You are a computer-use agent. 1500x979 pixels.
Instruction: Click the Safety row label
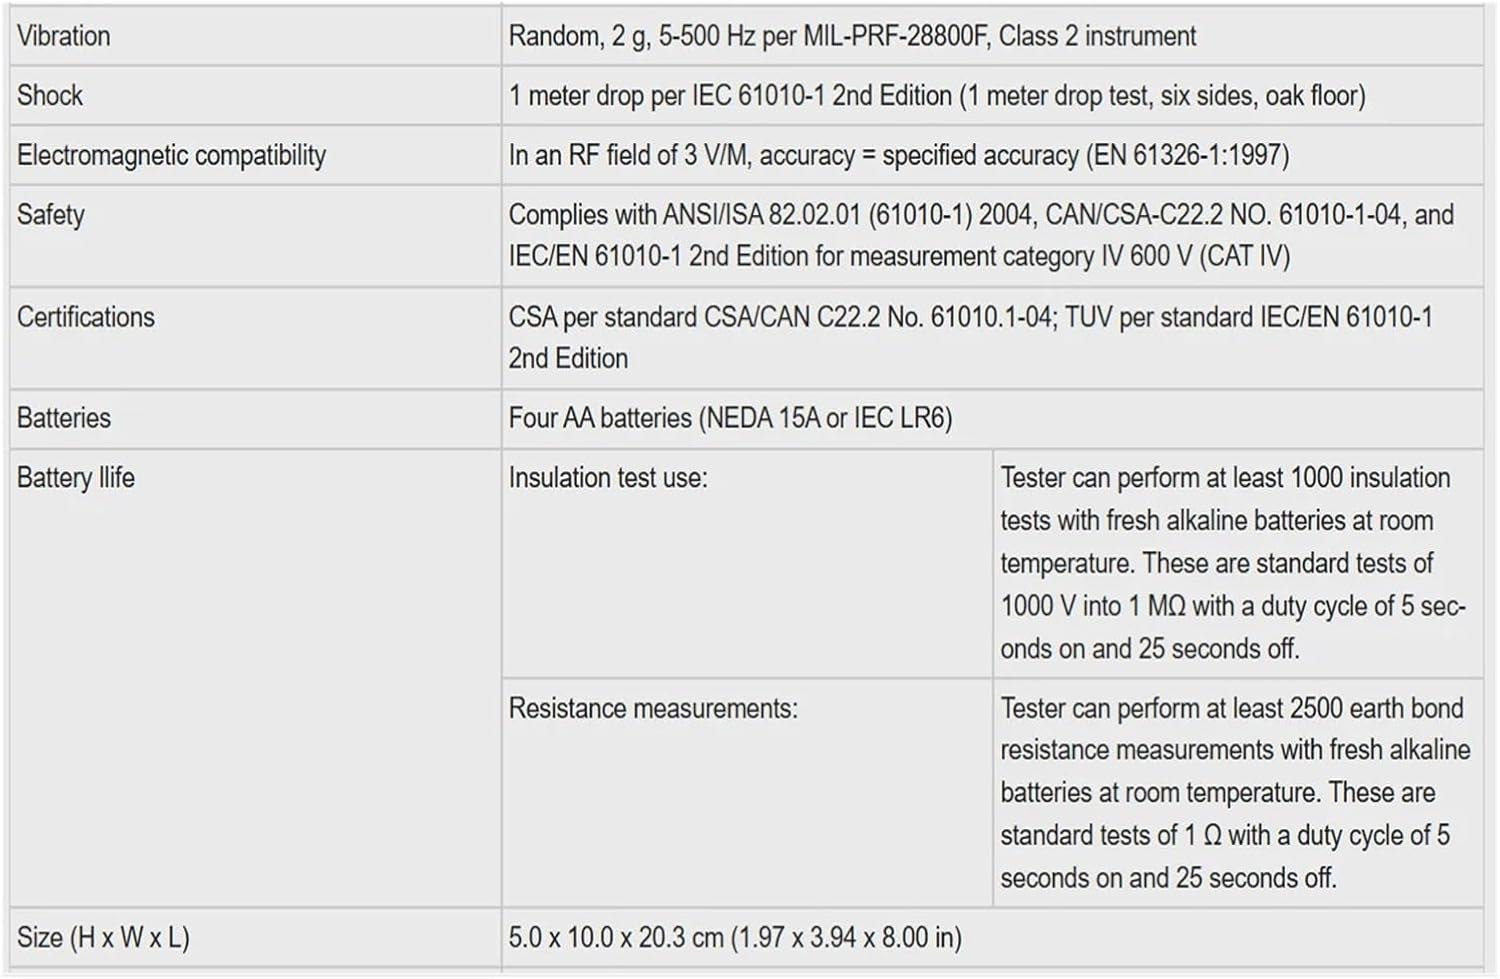(51, 215)
